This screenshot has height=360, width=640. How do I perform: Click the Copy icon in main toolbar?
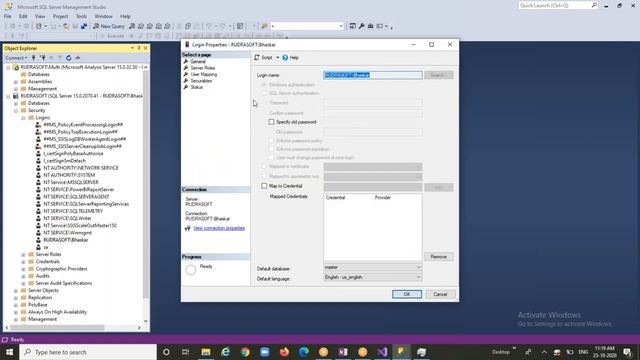pyautogui.click(x=188, y=26)
